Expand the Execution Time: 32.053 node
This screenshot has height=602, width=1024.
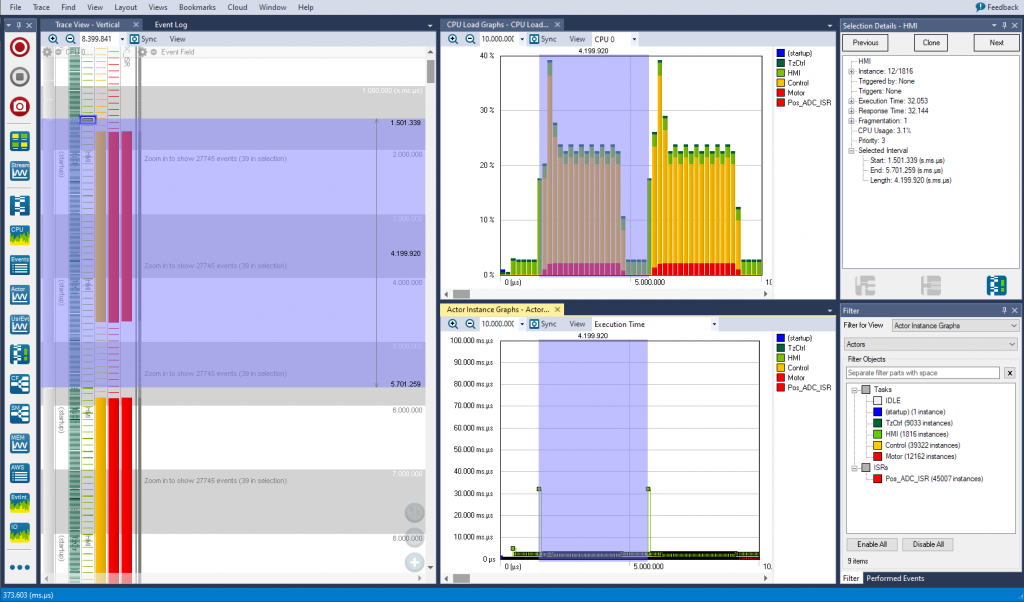tap(851, 101)
